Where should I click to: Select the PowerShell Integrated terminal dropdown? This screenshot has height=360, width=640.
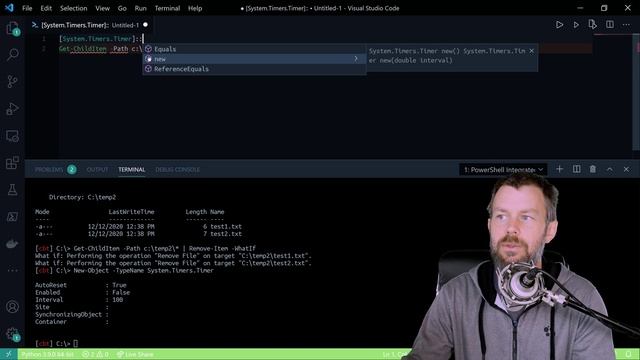(503, 169)
